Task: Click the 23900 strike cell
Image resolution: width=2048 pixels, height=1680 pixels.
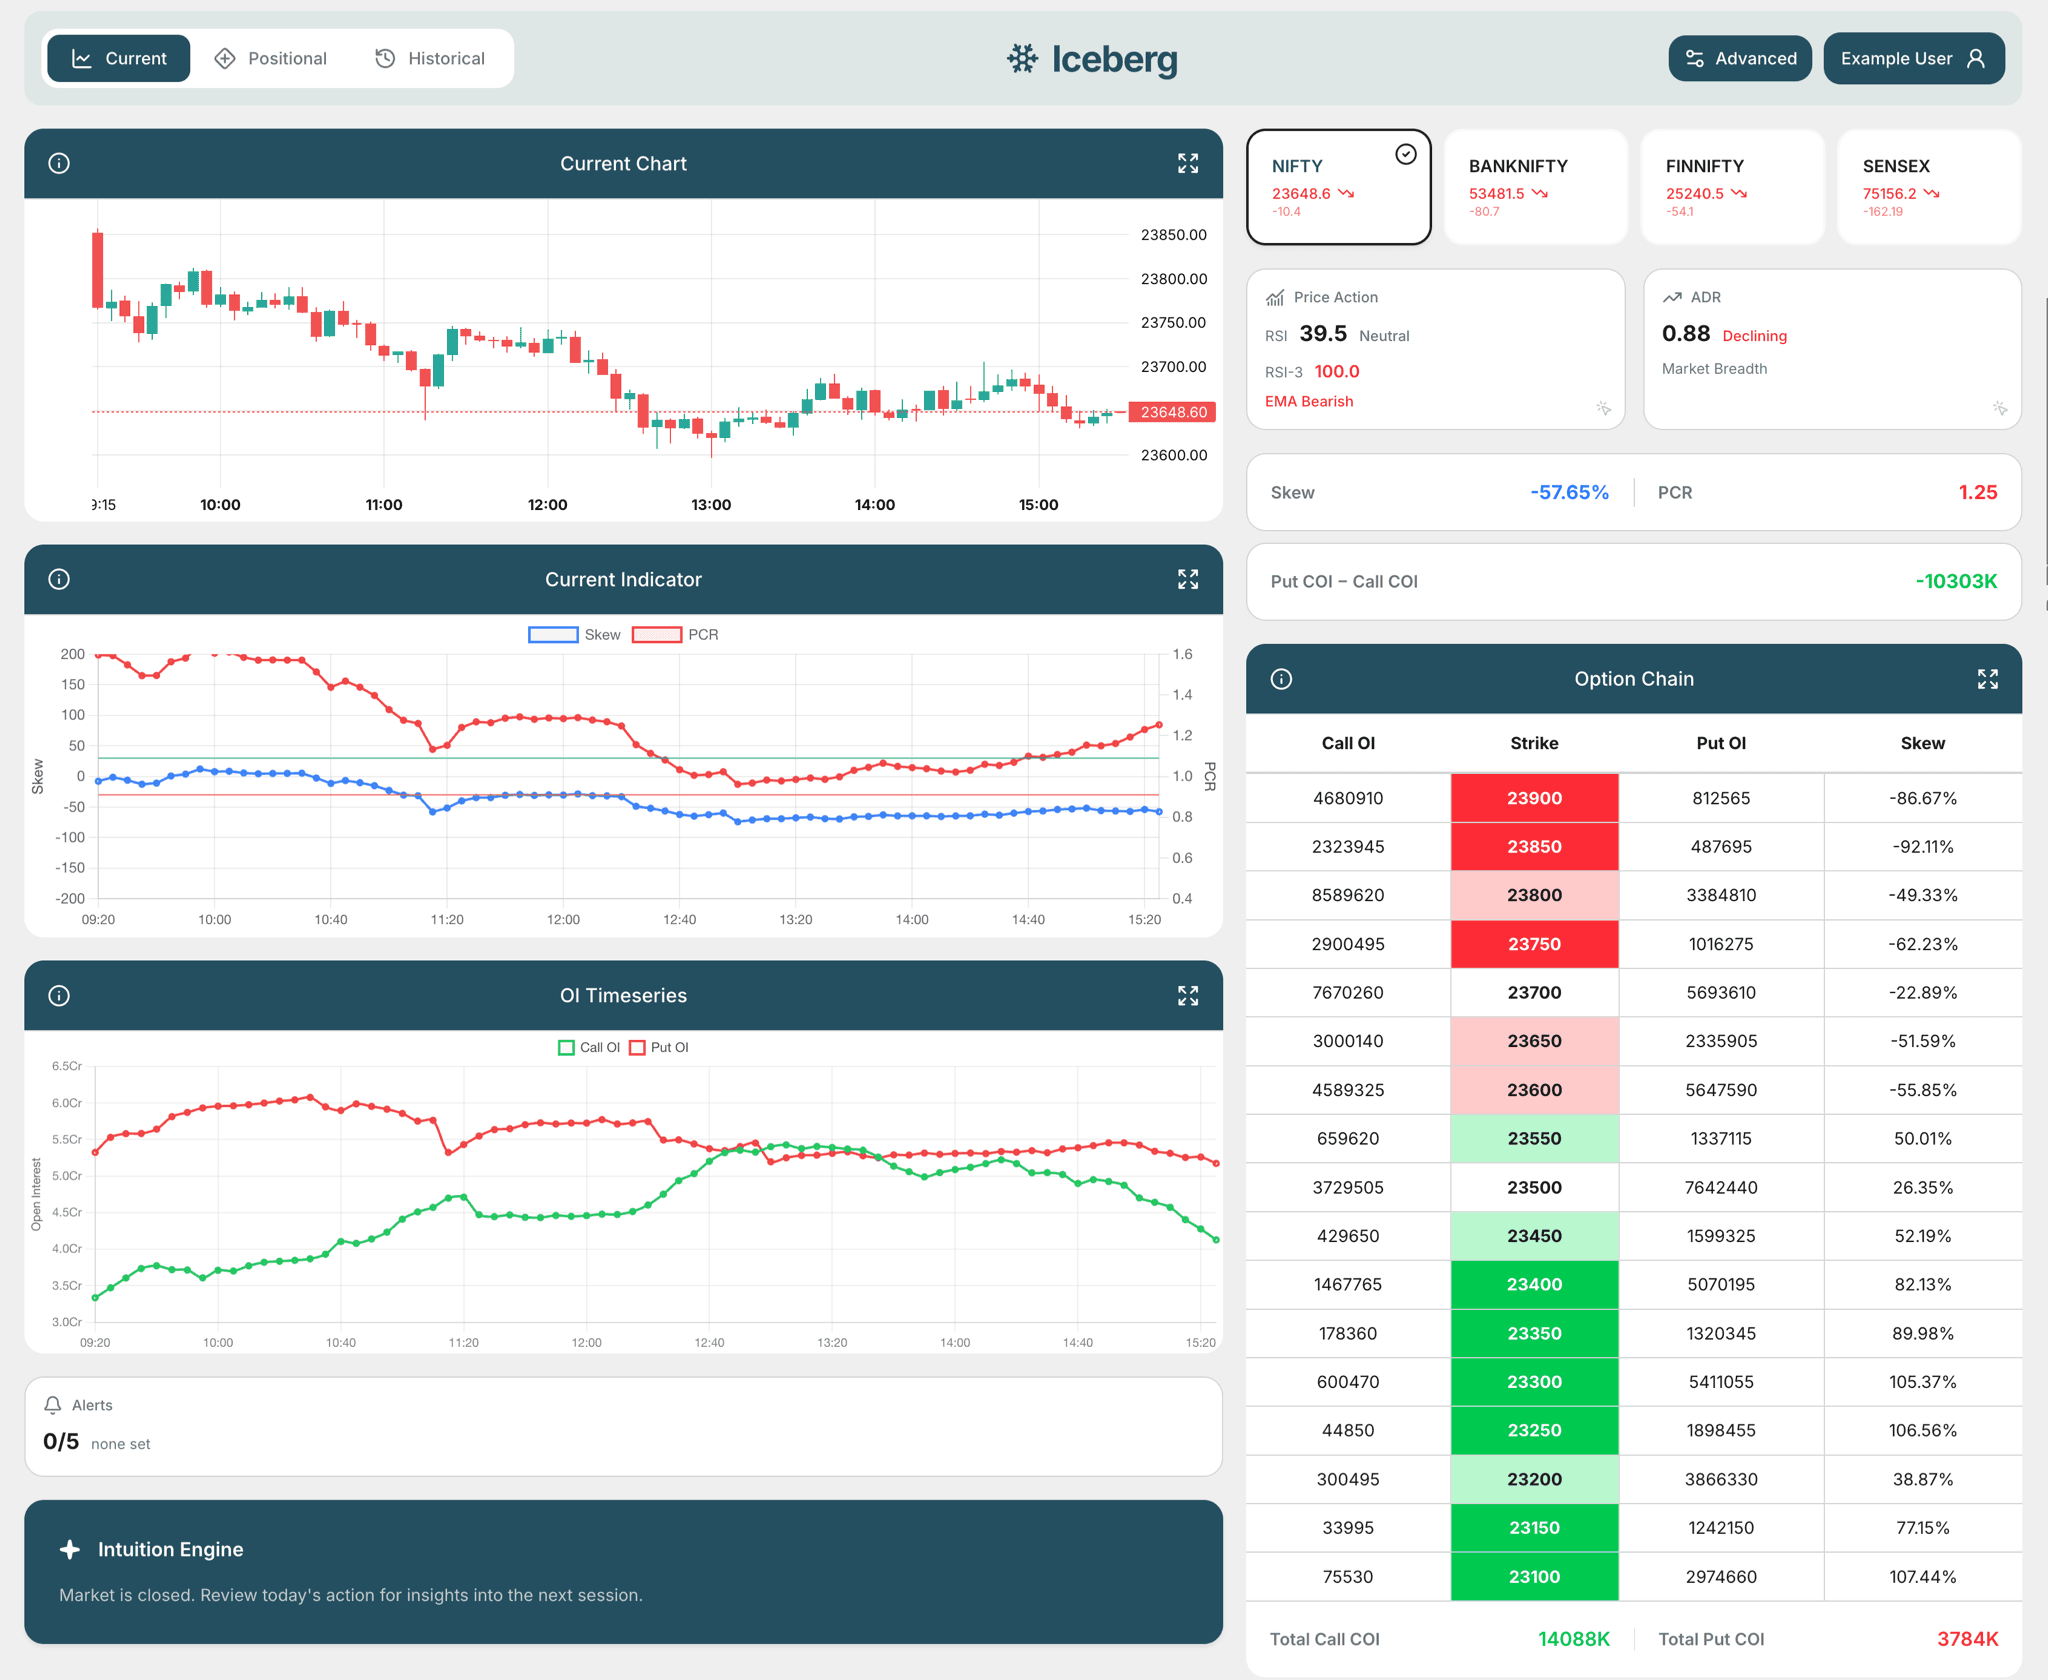Action: [1534, 798]
